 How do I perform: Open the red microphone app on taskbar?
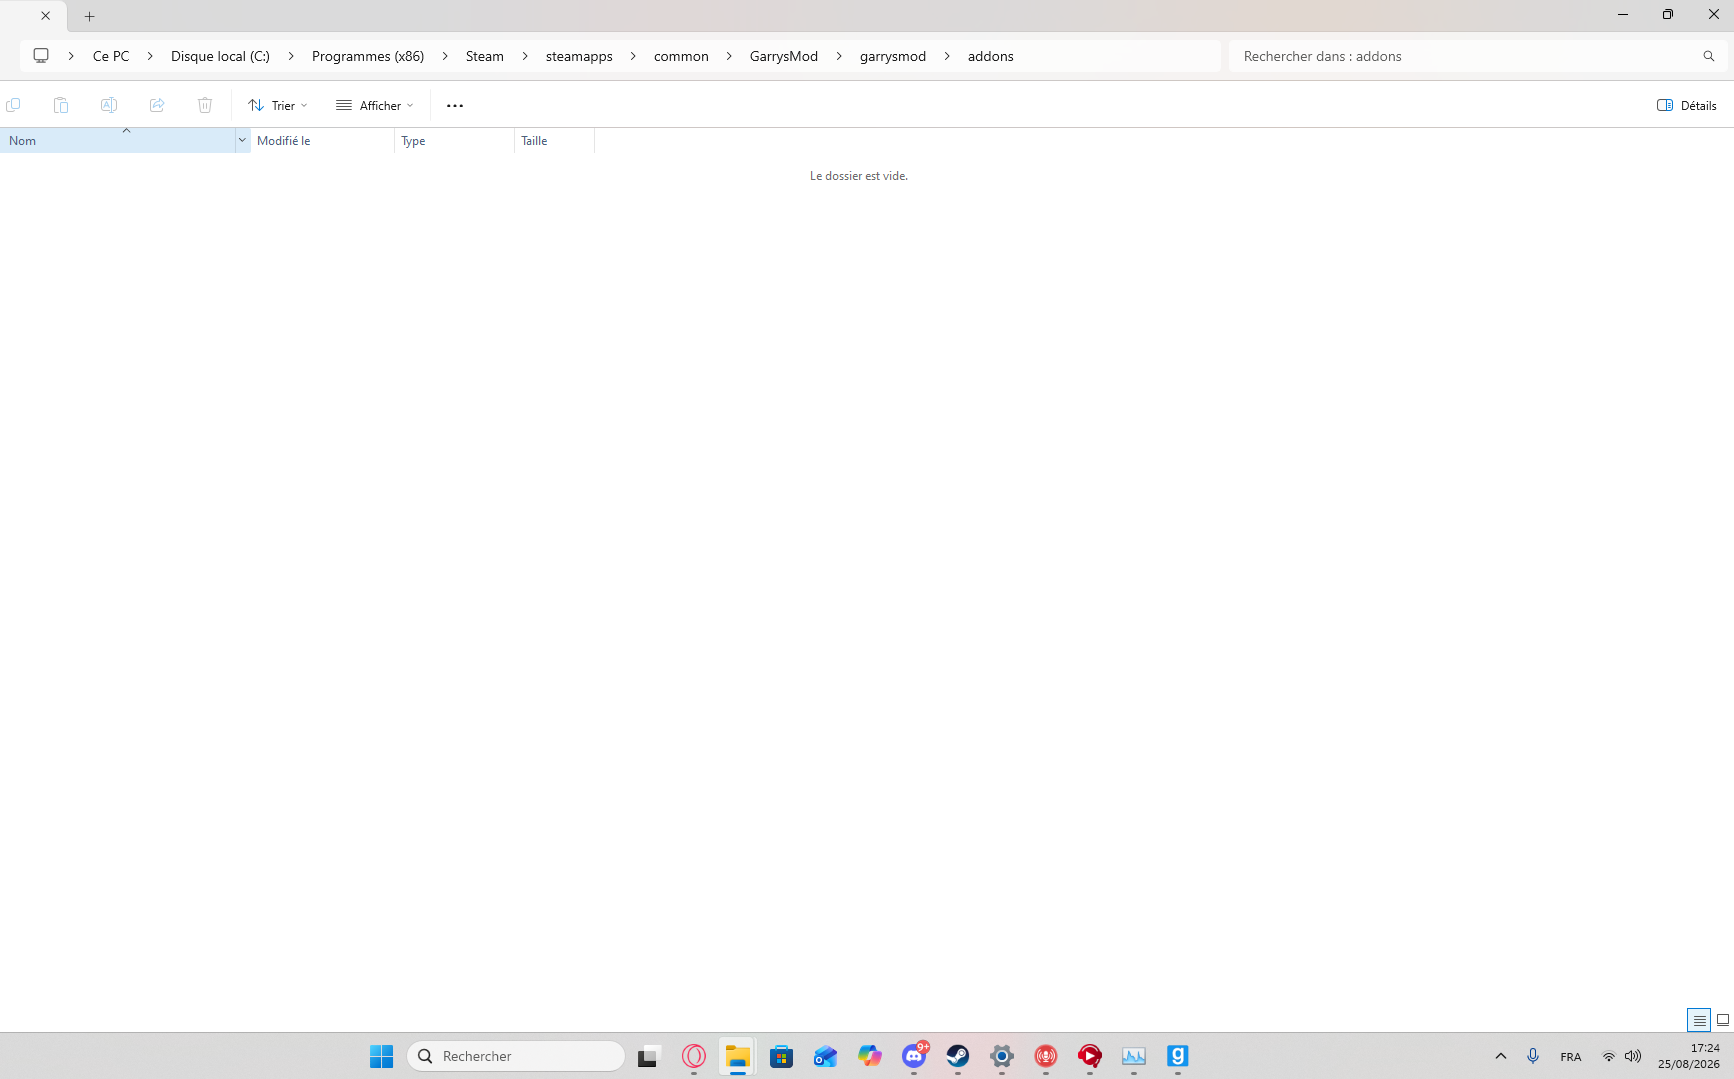[x=1046, y=1056]
